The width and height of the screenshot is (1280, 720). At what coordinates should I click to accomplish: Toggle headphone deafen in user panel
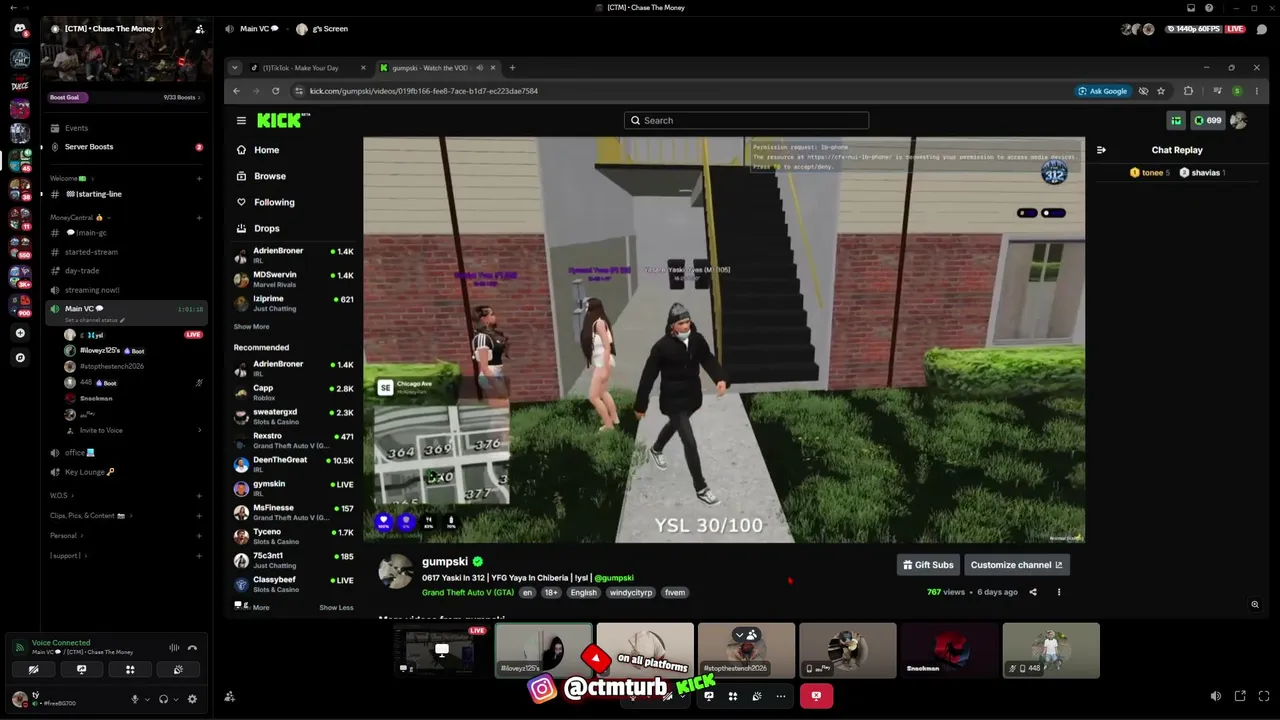coord(164,699)
